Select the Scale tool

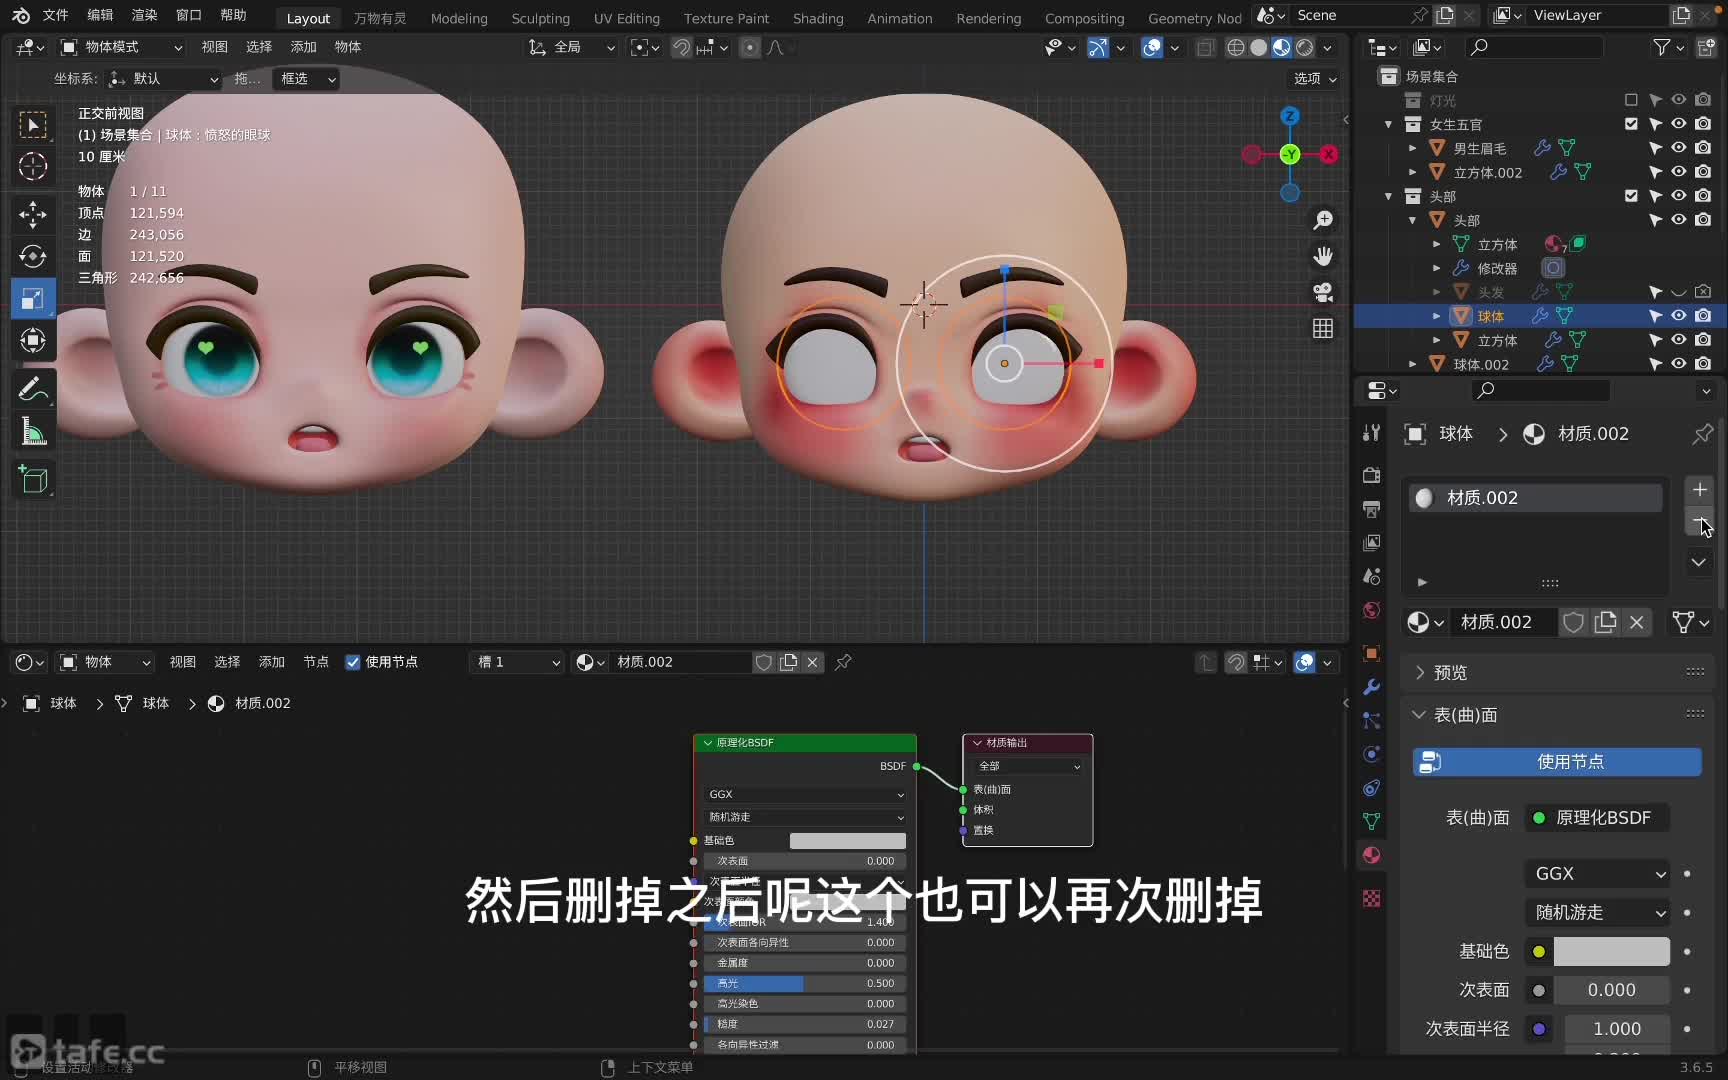pos(33,298)
